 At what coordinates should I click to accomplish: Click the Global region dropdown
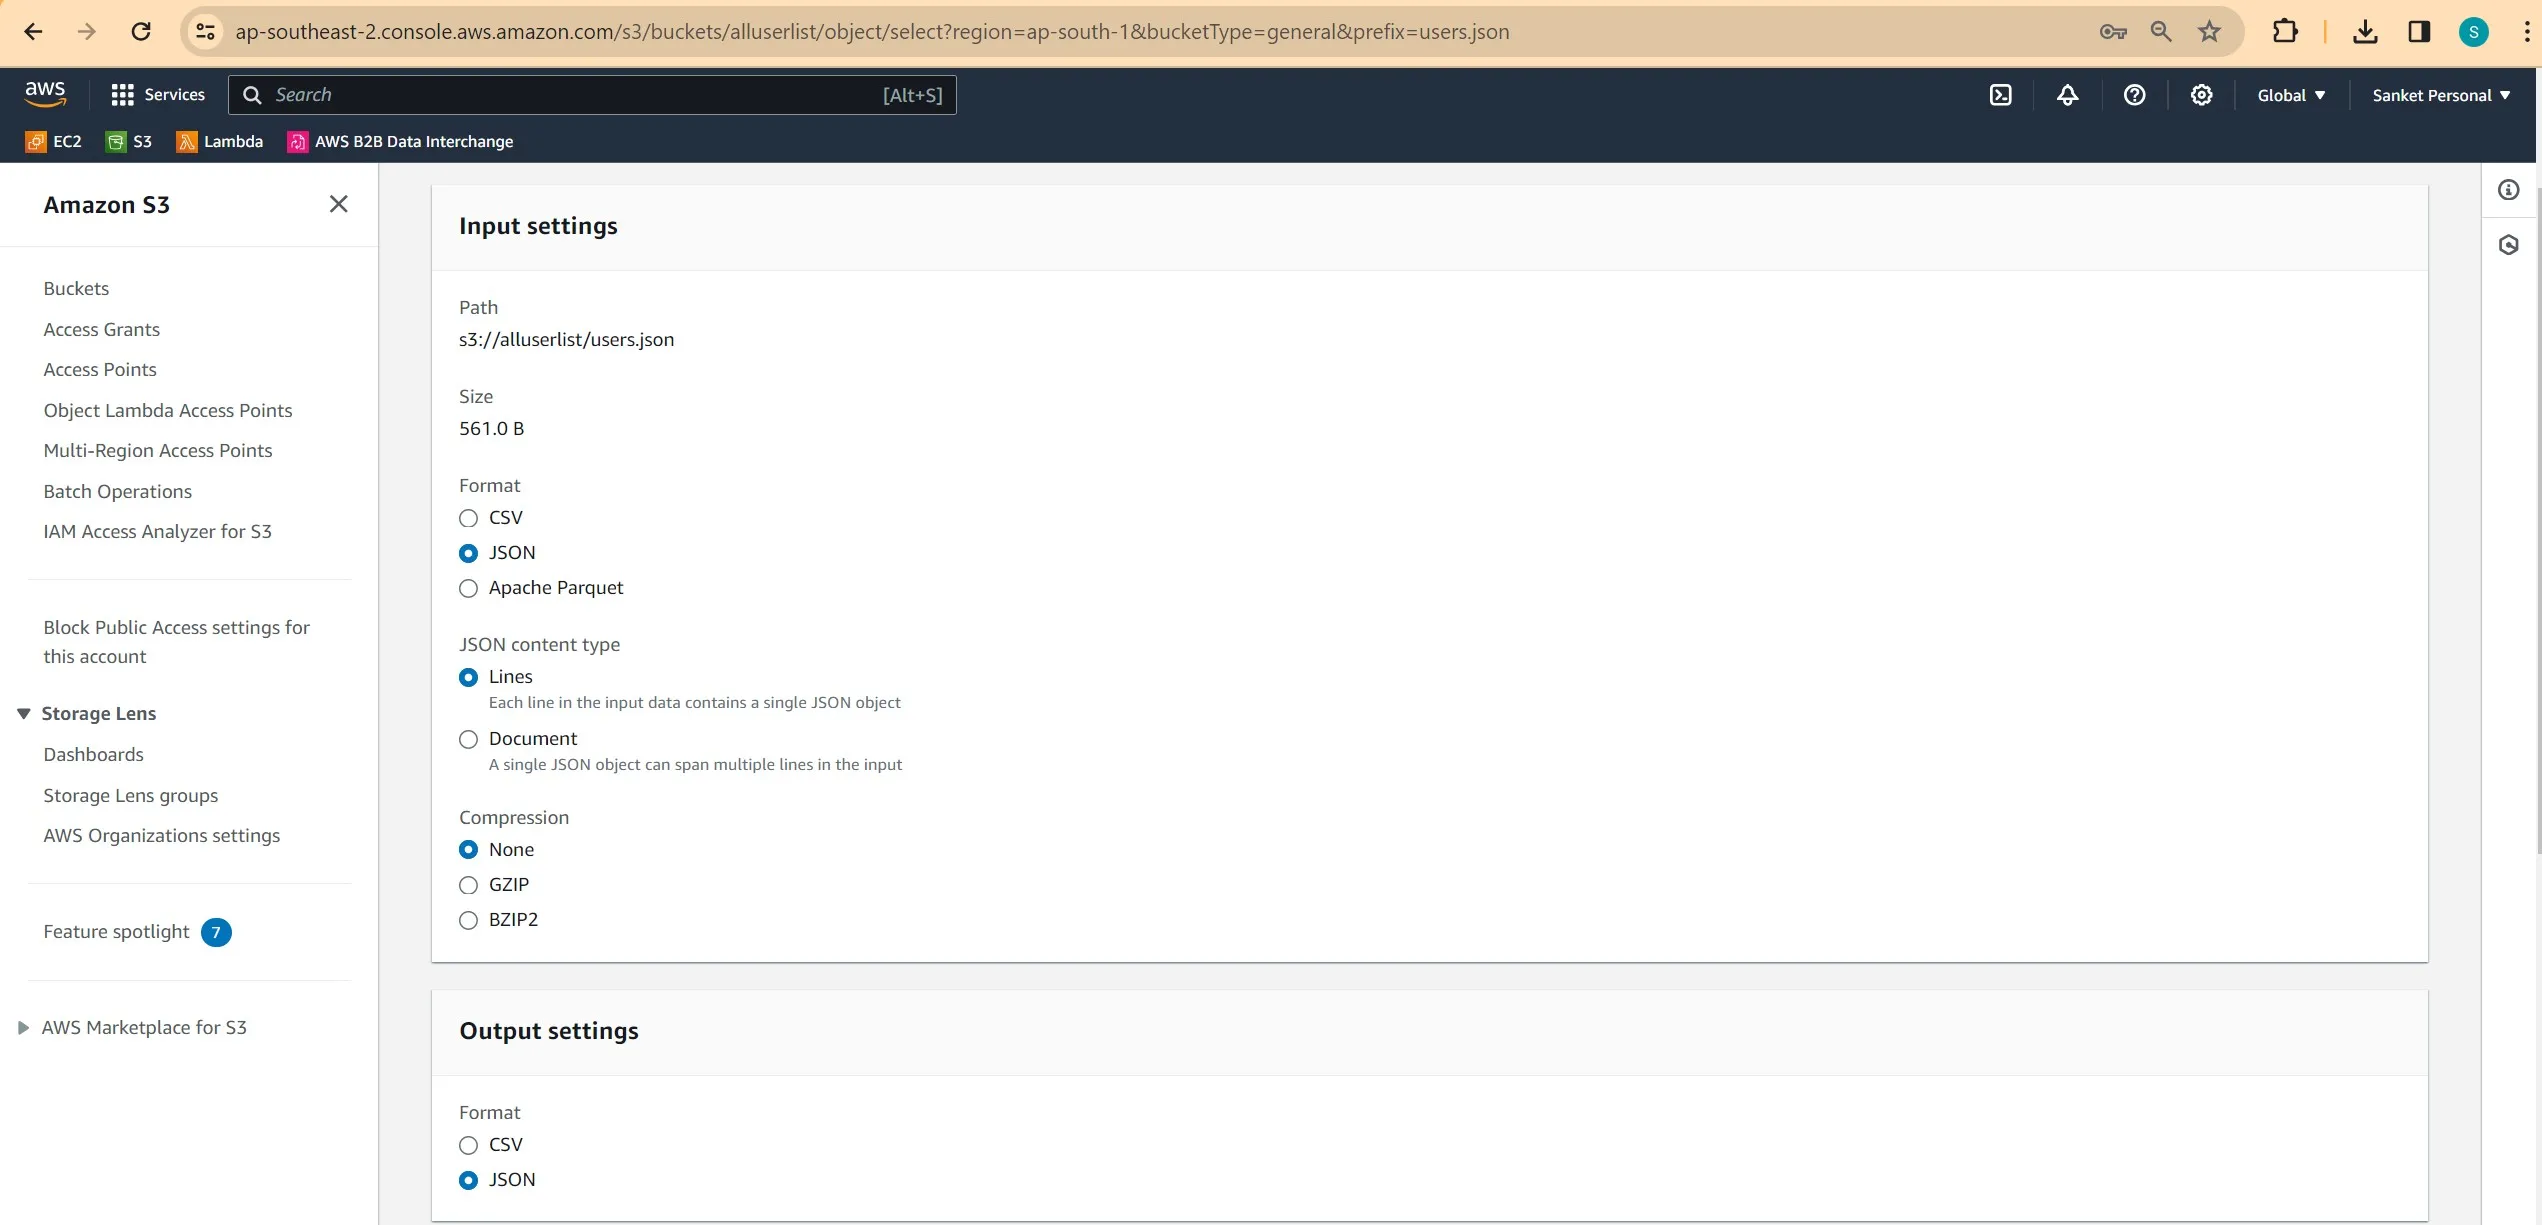[x=2291, y=94]
